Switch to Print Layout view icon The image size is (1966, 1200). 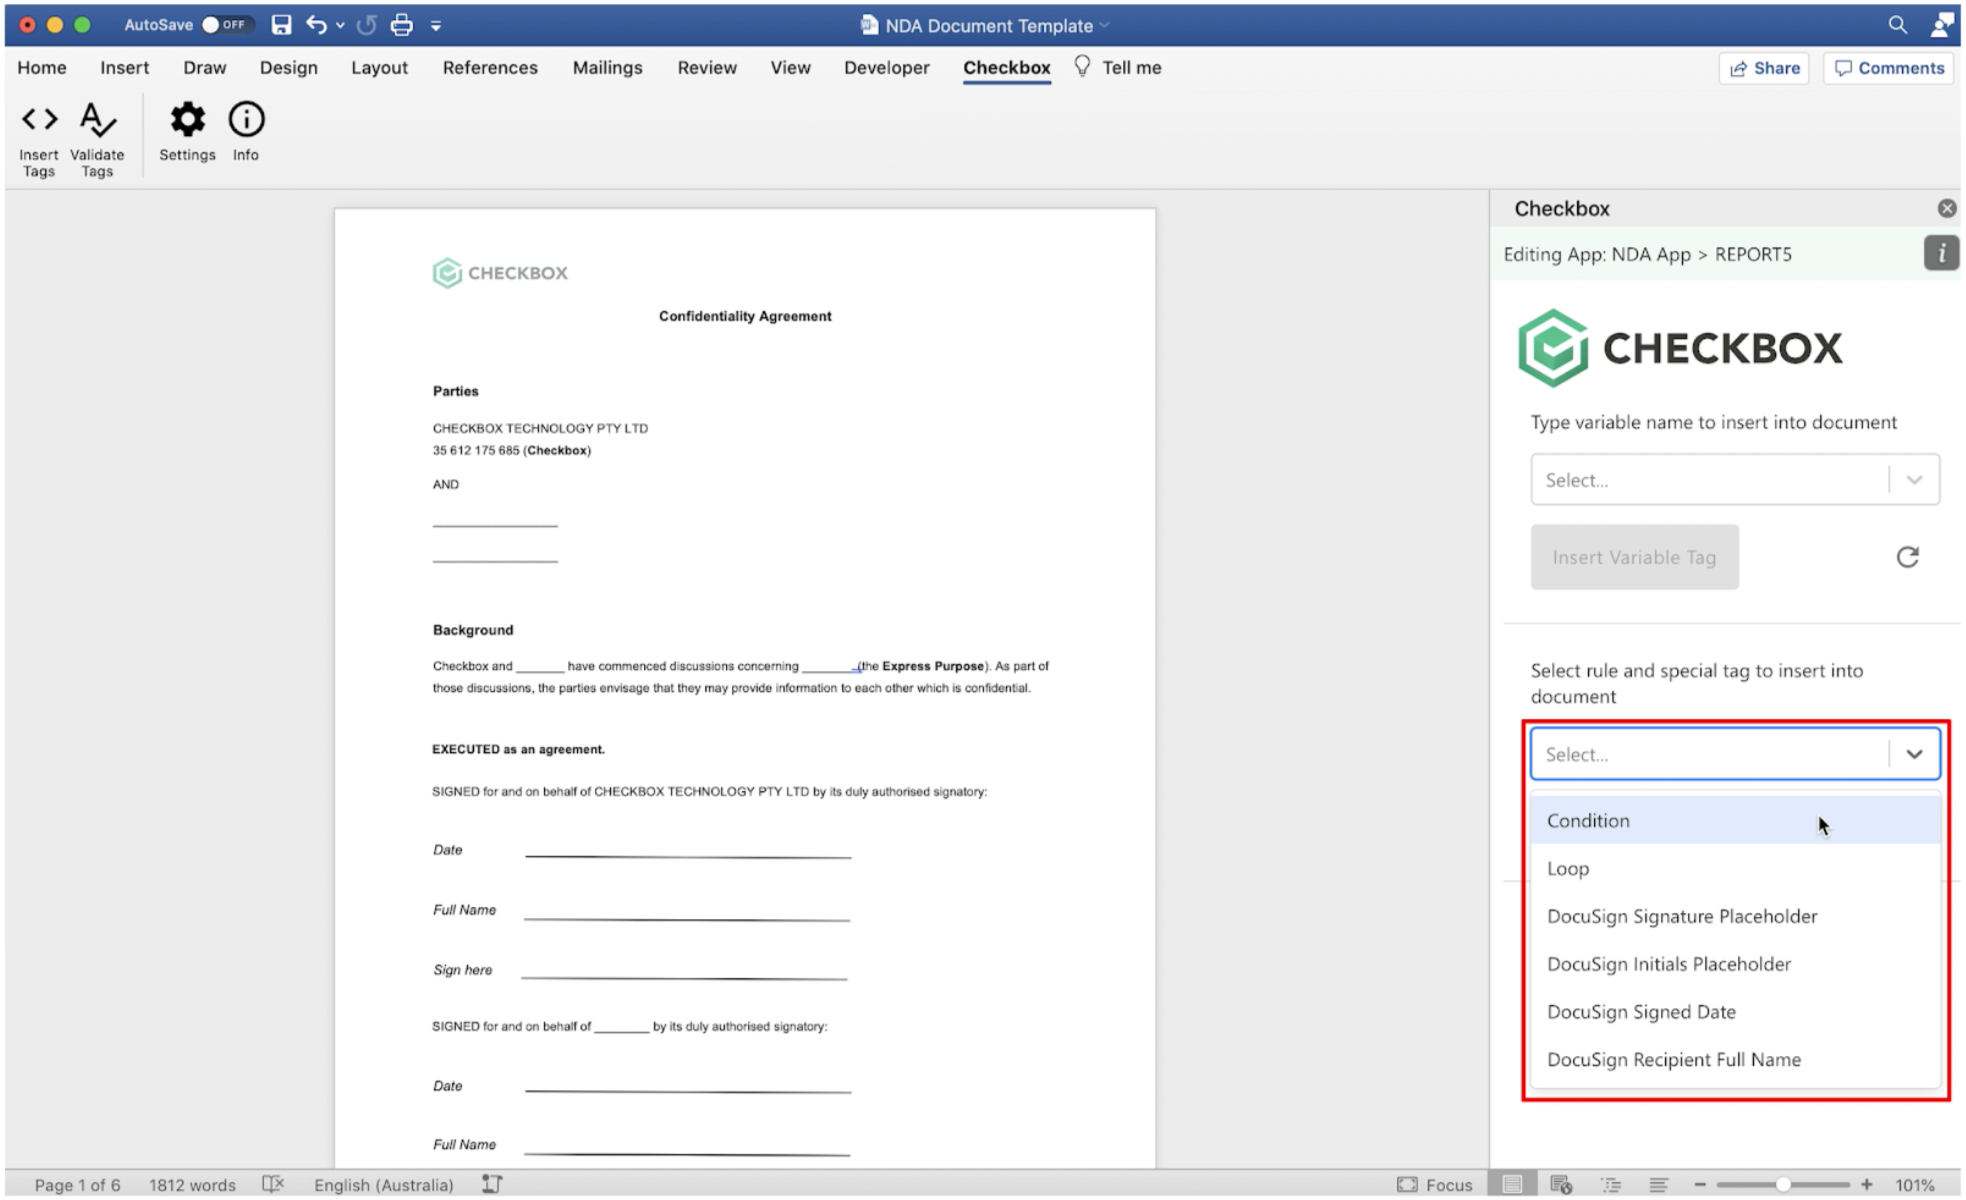[1512, 1185]
